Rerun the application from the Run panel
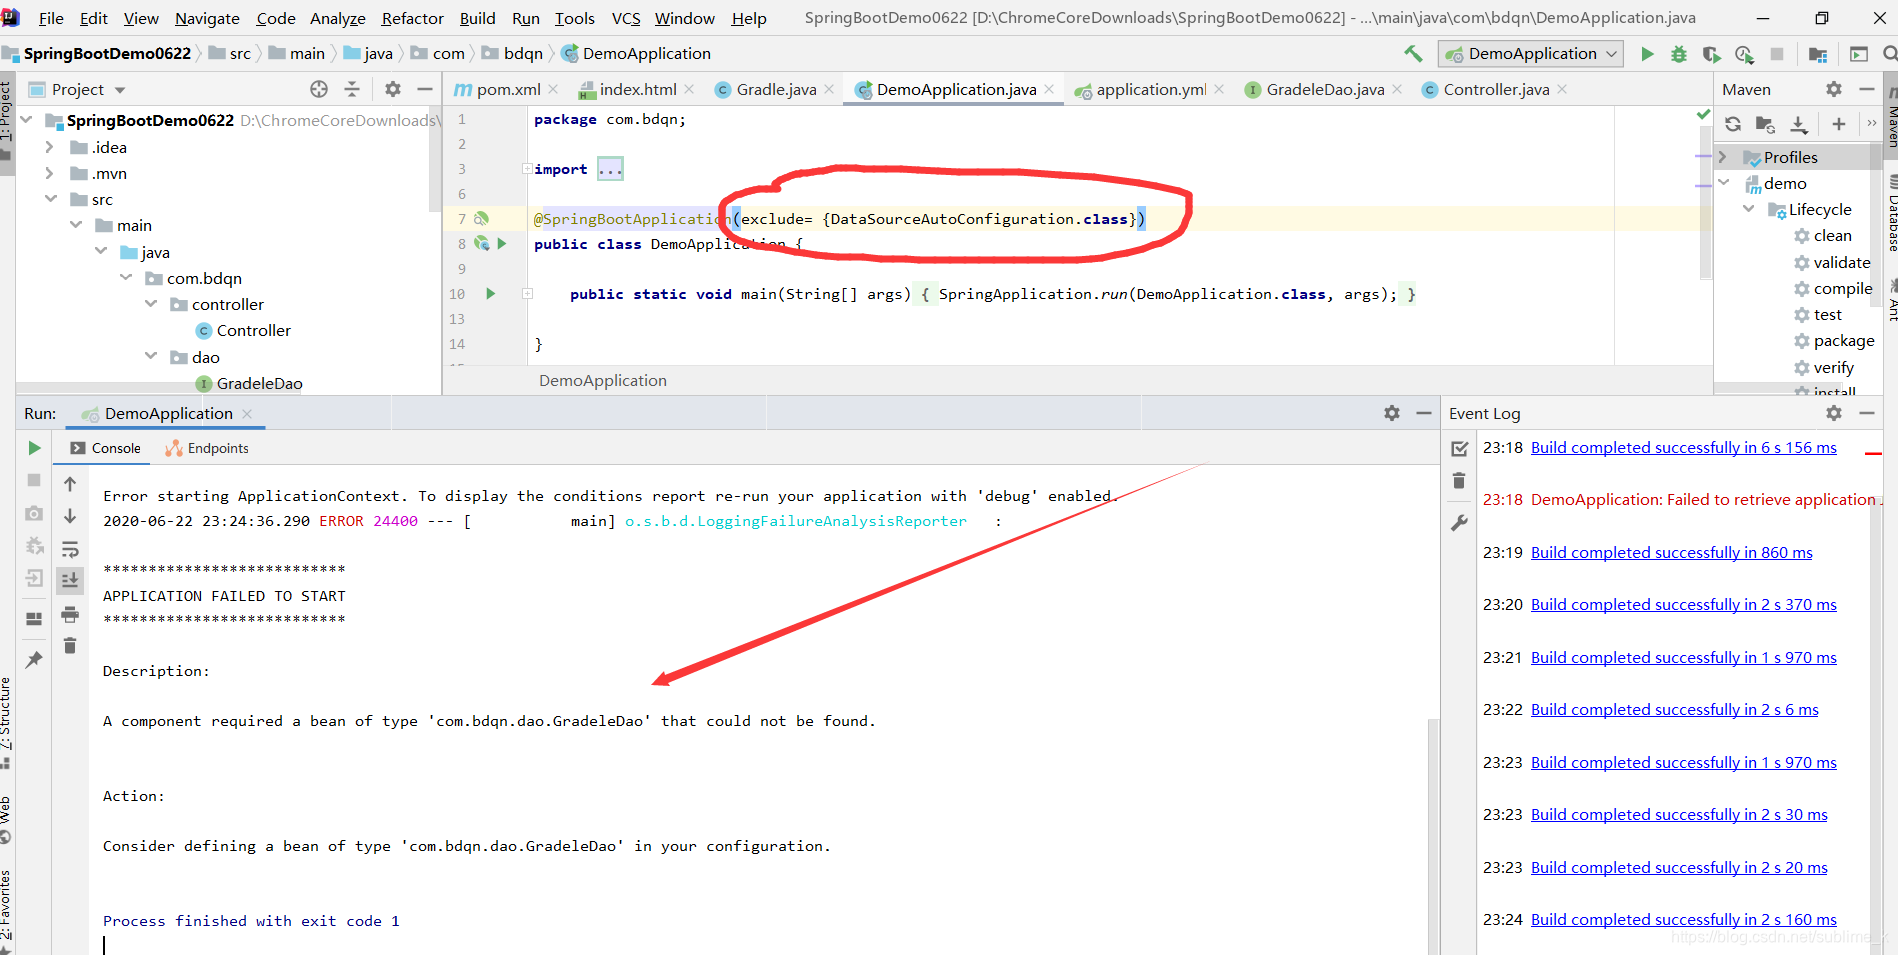 33,447
